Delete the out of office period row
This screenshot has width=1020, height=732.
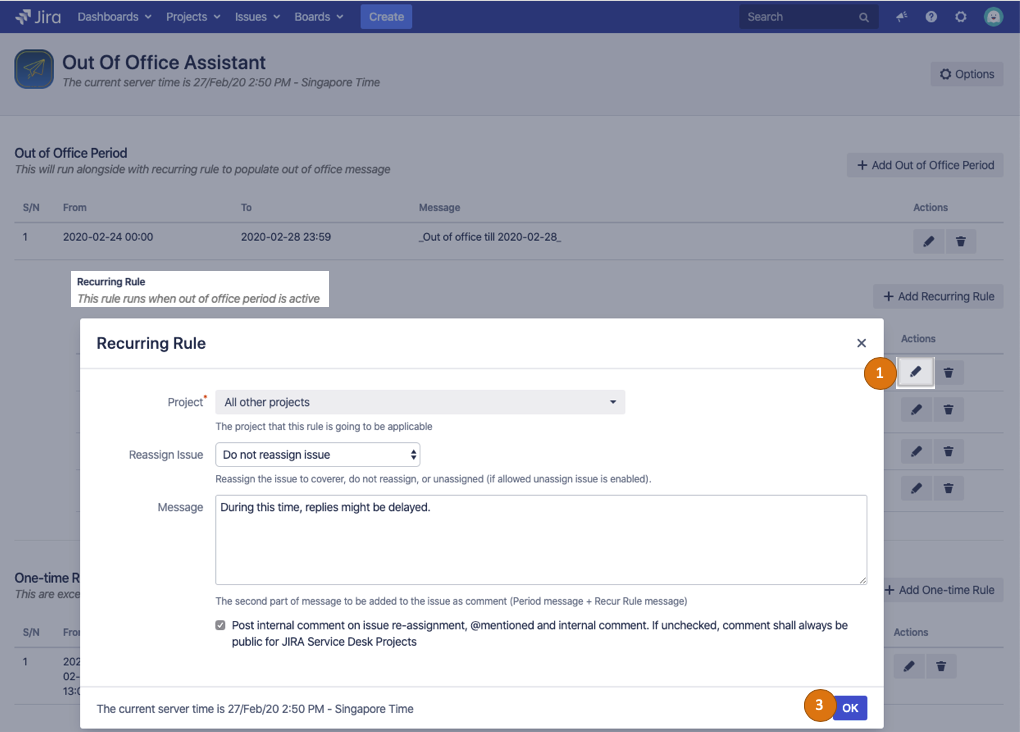[x=961, y=241]
